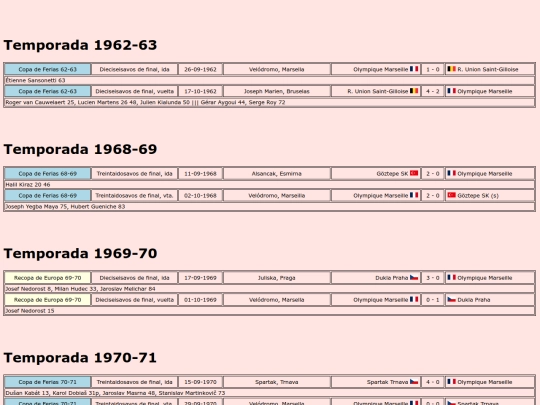Click the Turkish flag in the 11-09-1968 match row
This screenshot has width=540, height=405.
coord(414,173)
